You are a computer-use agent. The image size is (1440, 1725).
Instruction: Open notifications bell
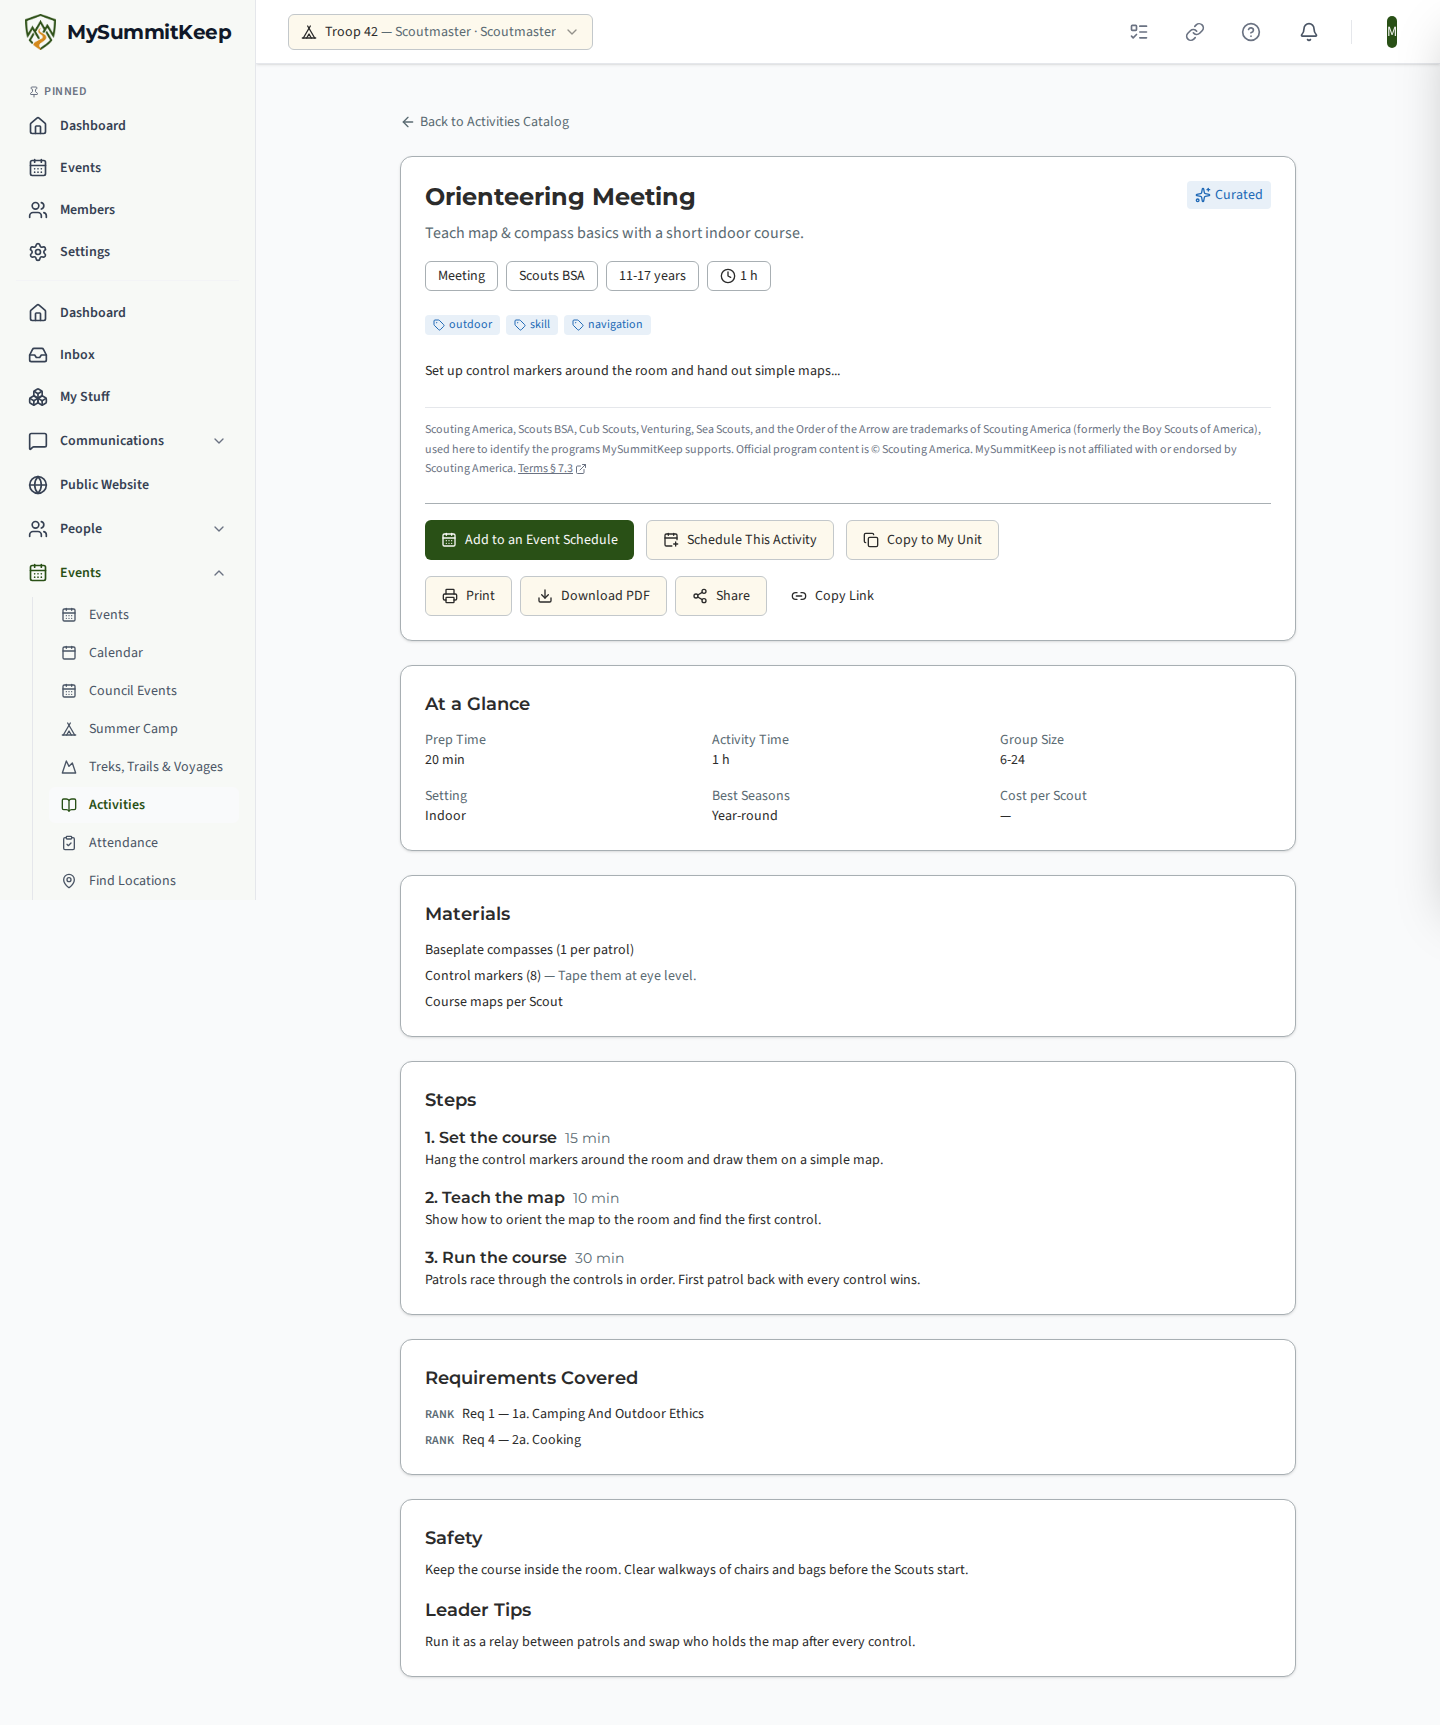coord(1308,32)
